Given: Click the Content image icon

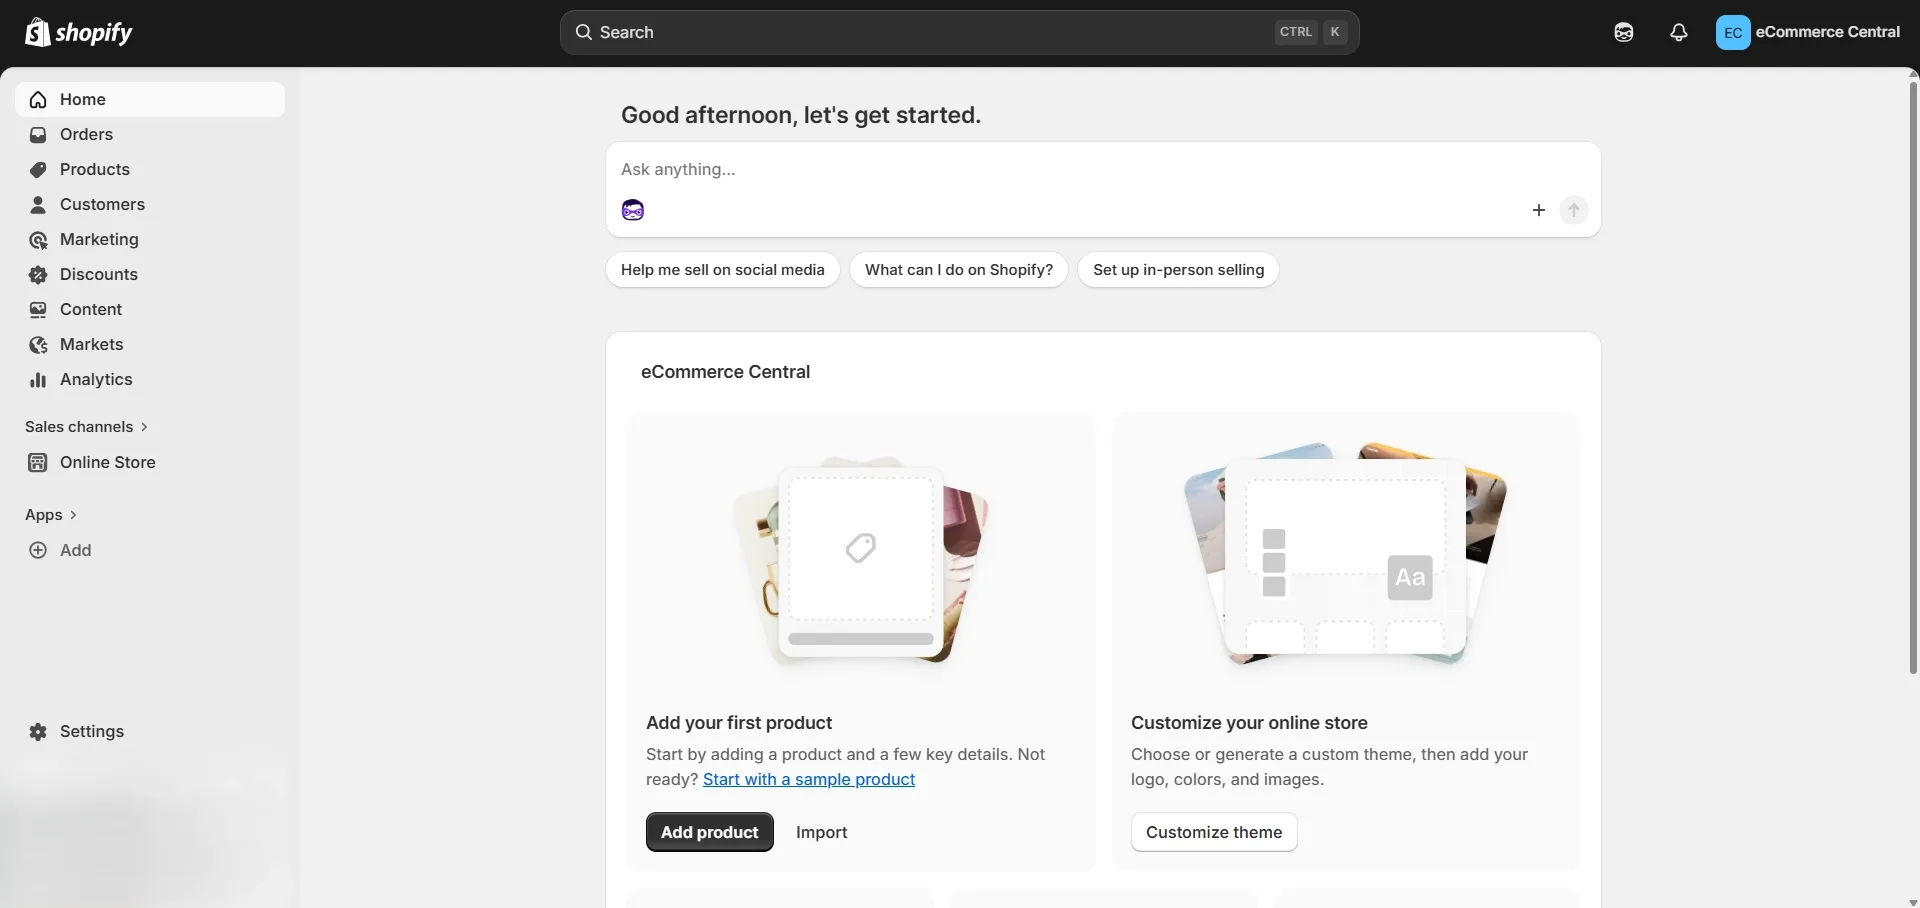Looking at the screenshot, I should point(38,310).
